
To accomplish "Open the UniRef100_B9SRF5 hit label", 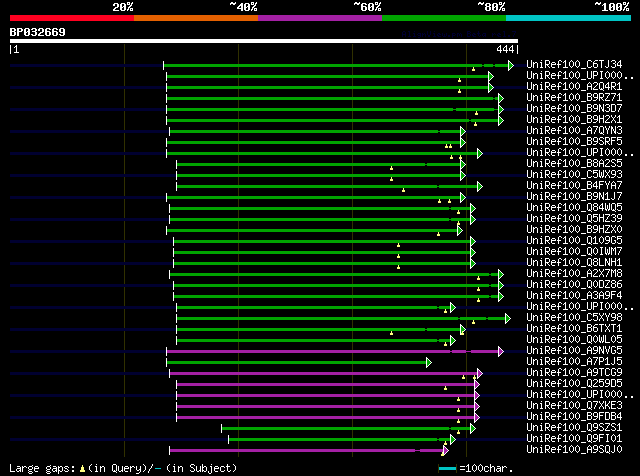I will [574, 141].
